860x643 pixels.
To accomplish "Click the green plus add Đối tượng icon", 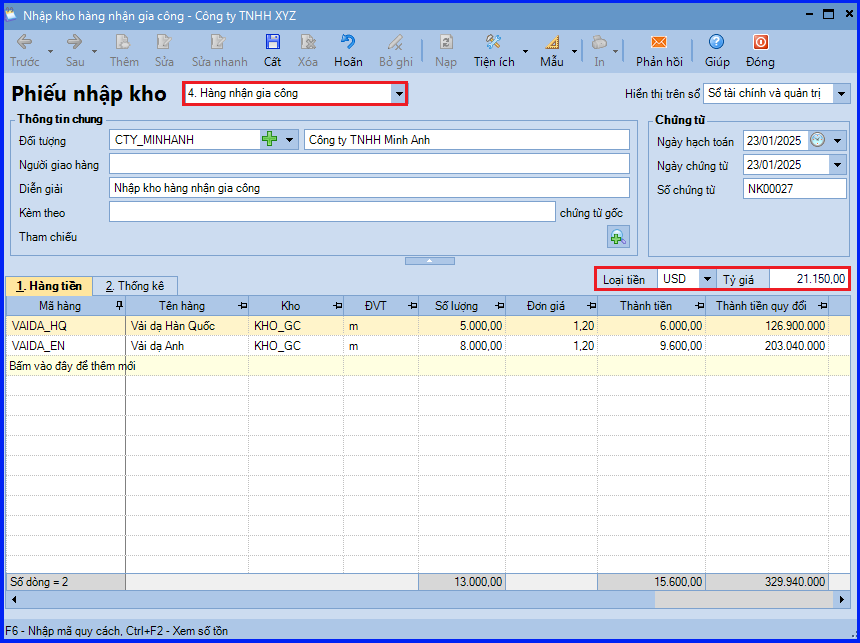I will pos(269,139).
